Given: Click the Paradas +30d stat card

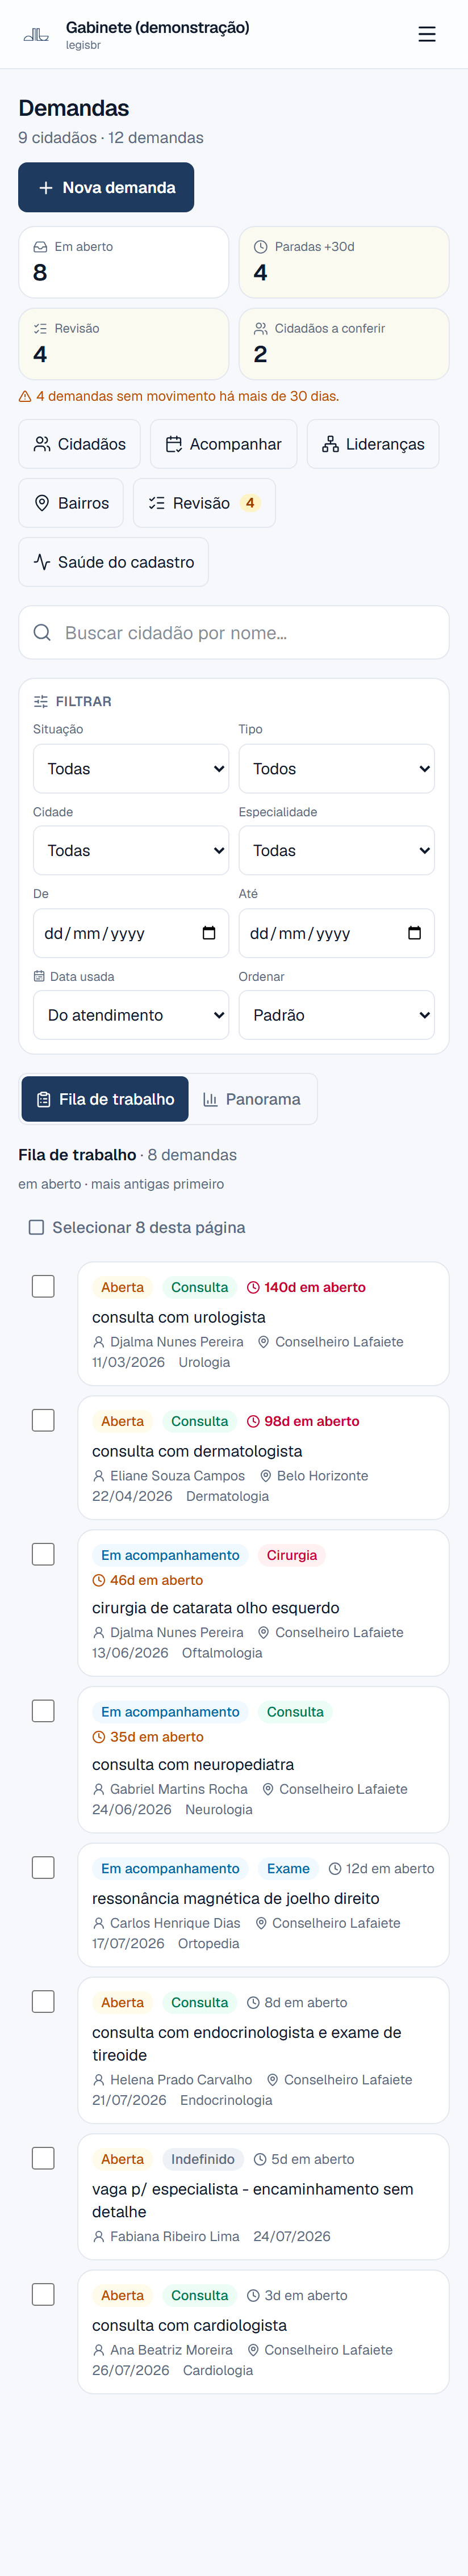Looking at the screenshot, I should coord(344,262).
